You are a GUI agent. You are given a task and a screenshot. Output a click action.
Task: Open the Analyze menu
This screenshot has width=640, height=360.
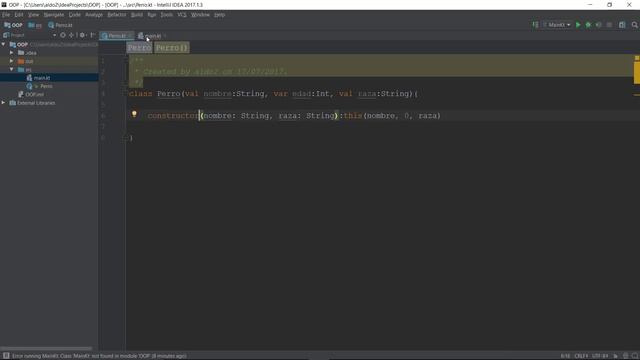point(94,15)
